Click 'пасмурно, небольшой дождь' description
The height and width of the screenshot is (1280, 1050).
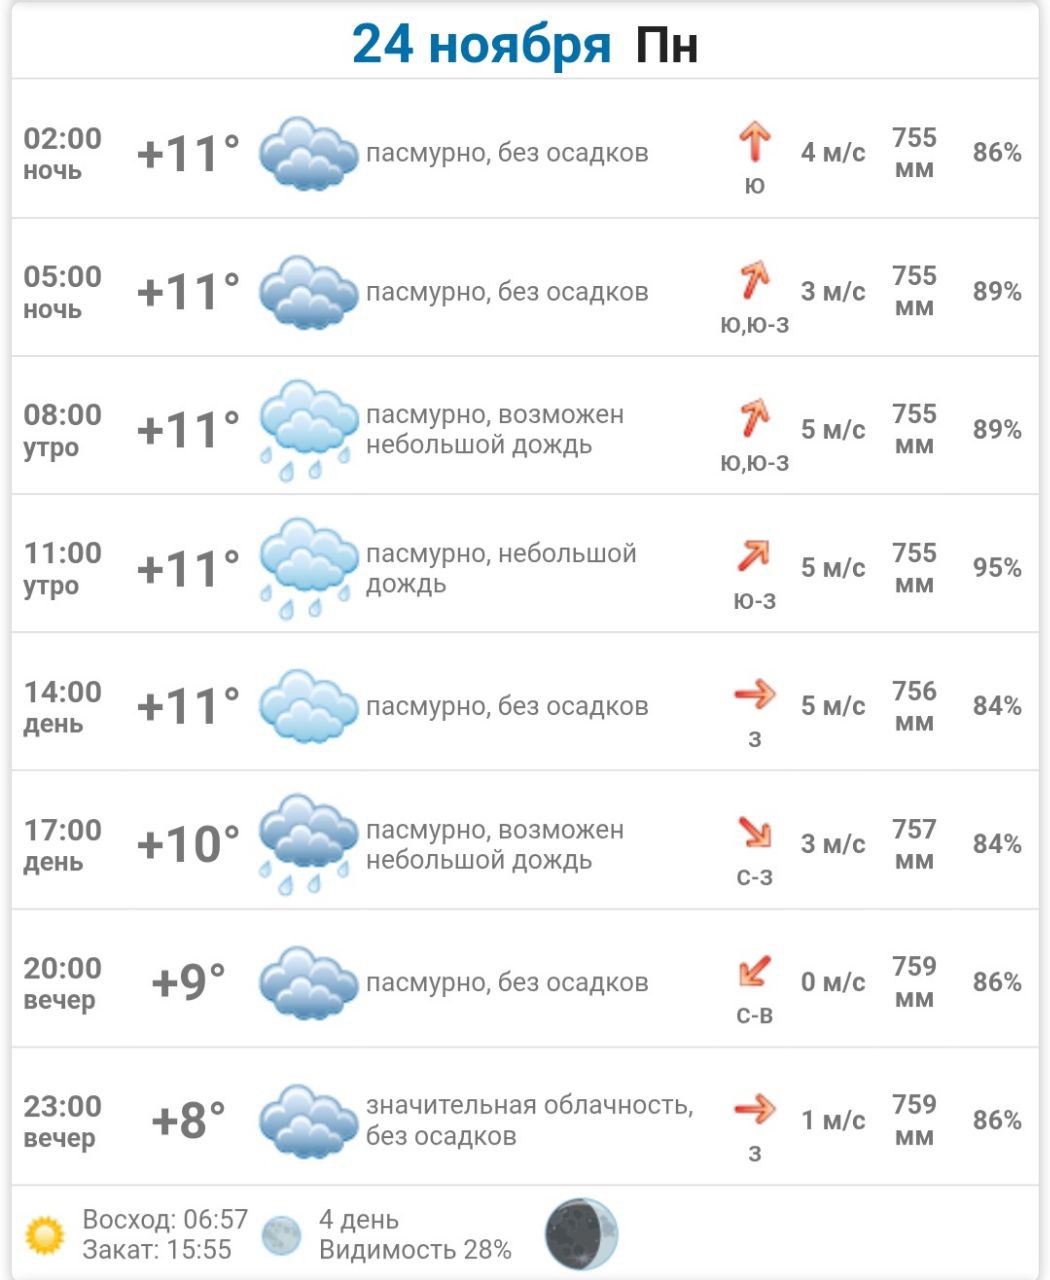(500, 568)
